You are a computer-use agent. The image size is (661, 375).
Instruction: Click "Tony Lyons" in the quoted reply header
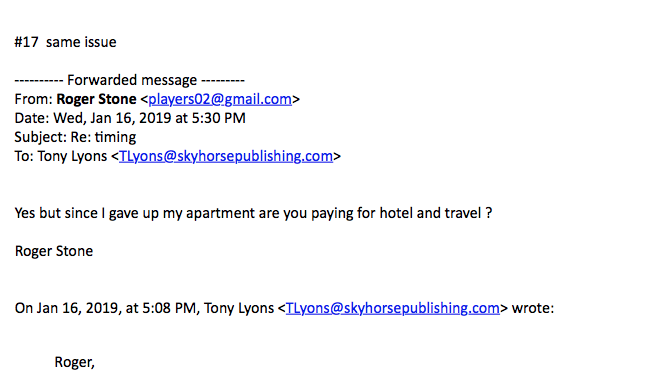(239, 308)
